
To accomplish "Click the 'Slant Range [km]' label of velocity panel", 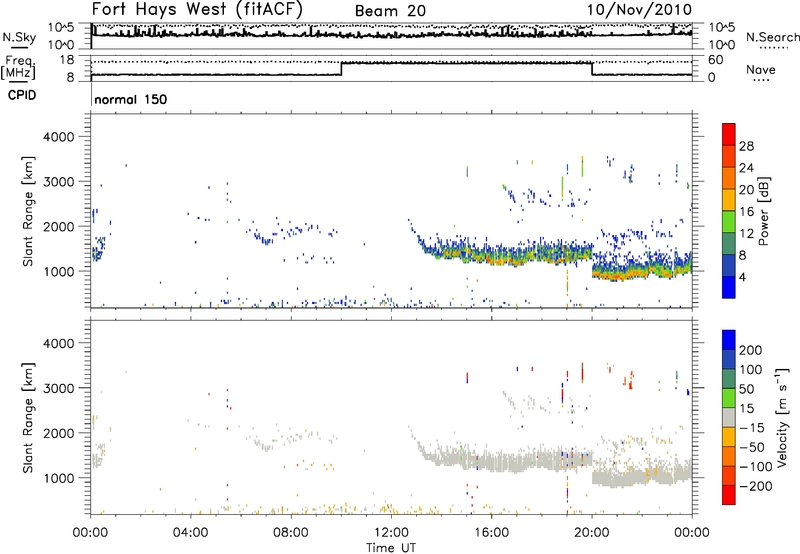I will coord(28,417).
